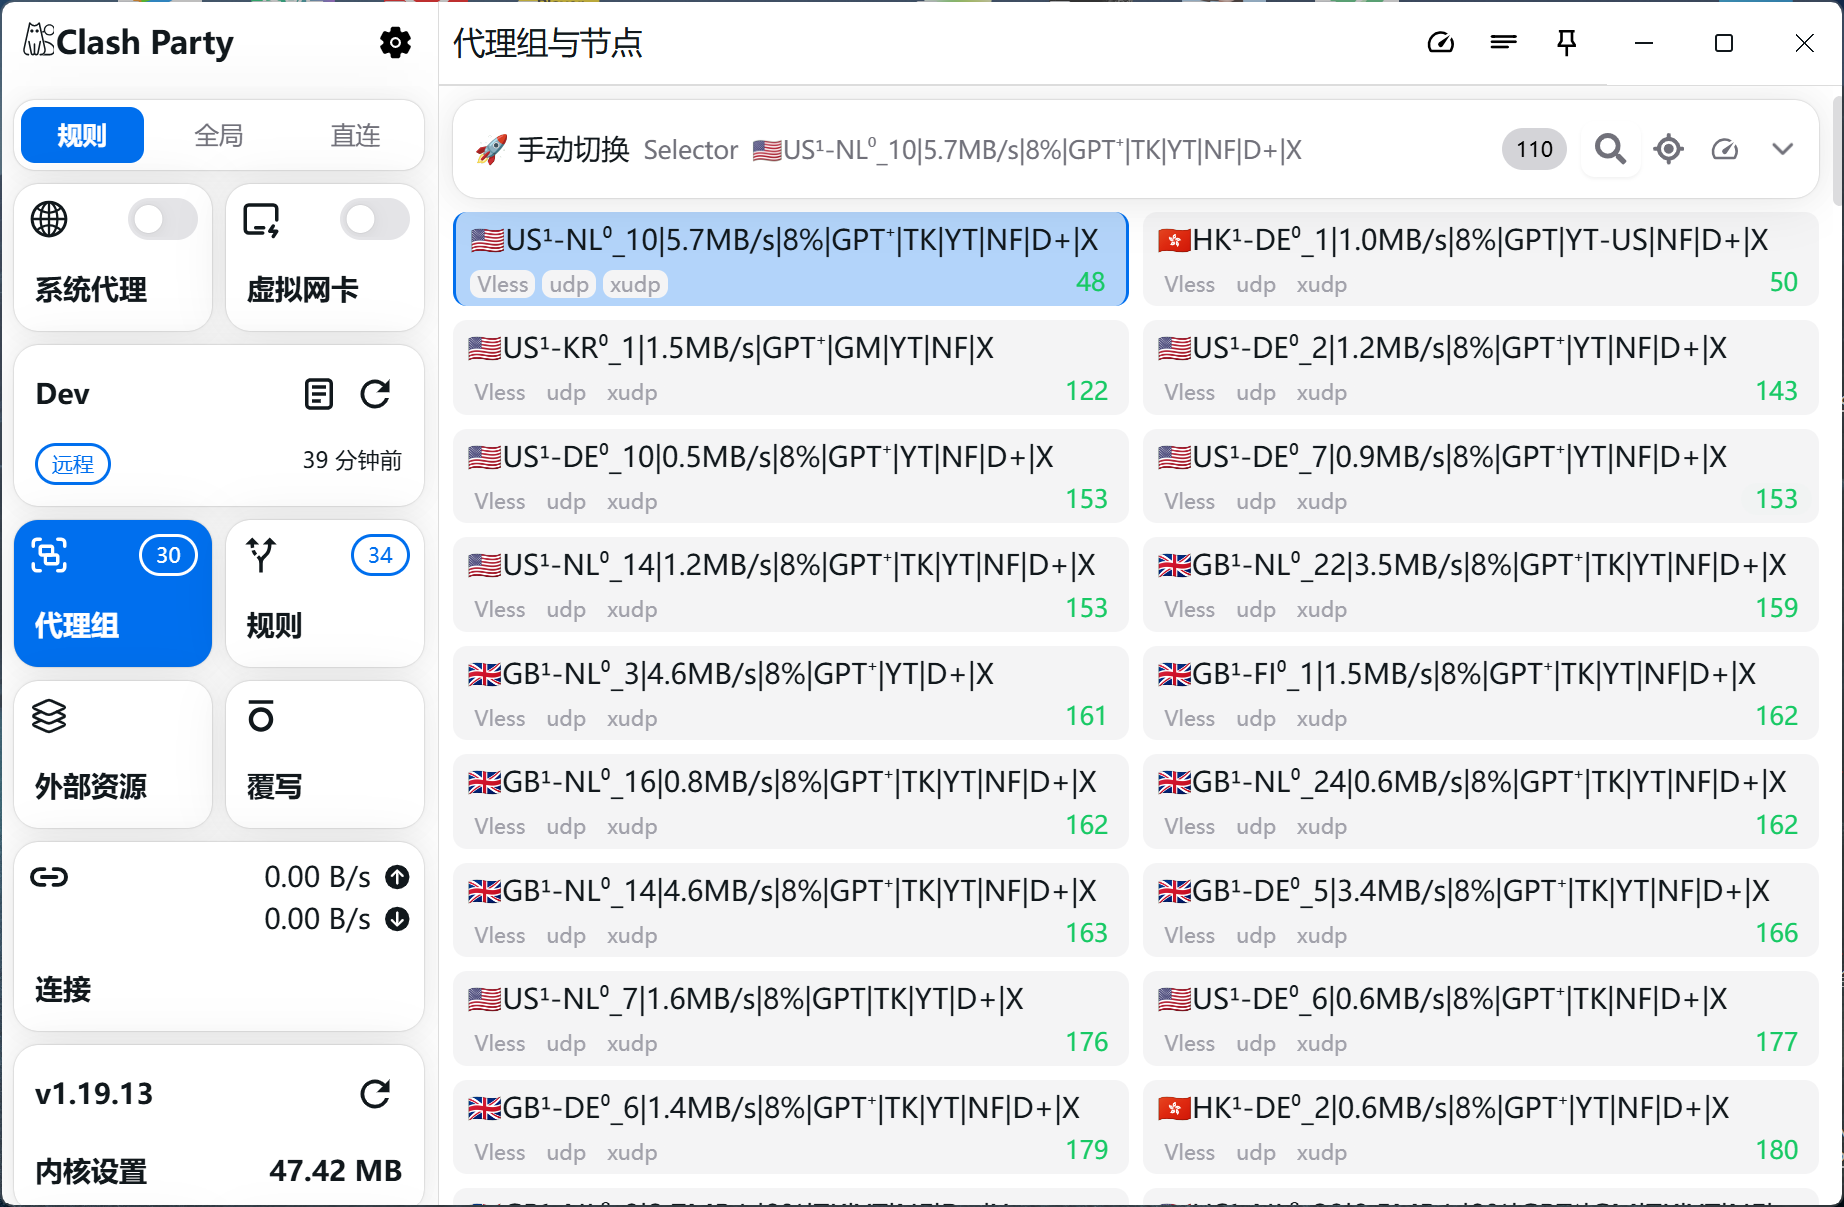Select node GB¹-NL⁰_24|0.6MB/s
Image resolution: width=1844 pixels, height=1207 pixels.
click(1480, 801)
